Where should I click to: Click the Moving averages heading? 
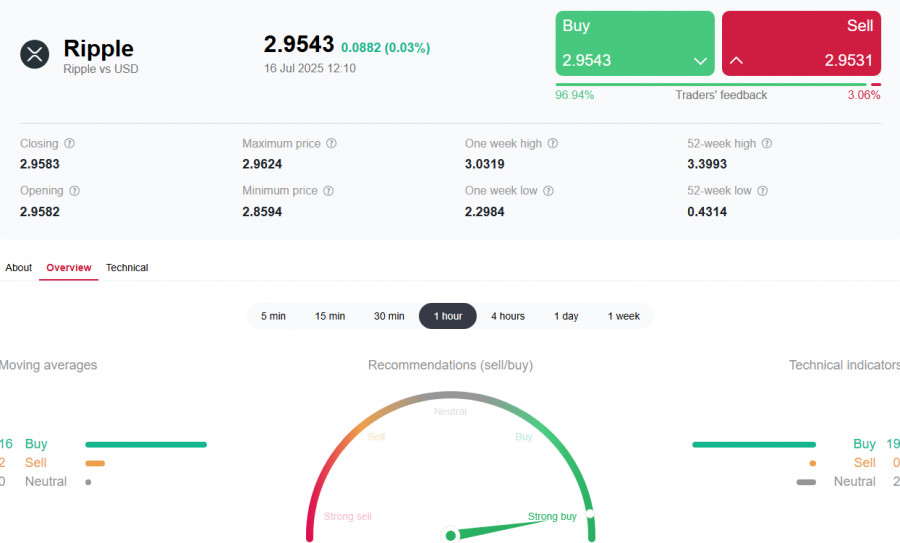click(48, 365)
